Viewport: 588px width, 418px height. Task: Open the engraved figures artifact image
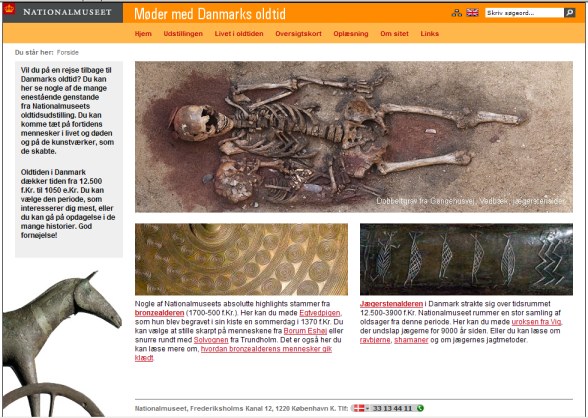point(466,259)
